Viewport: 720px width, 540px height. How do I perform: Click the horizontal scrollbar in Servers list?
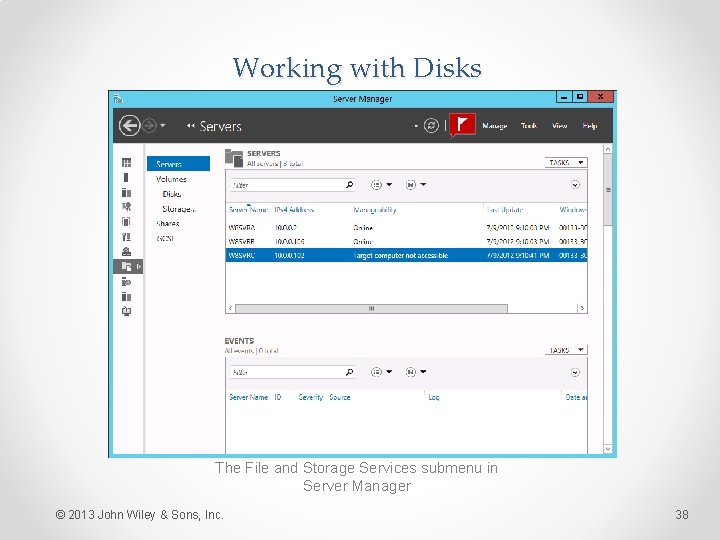click(371, 309)
